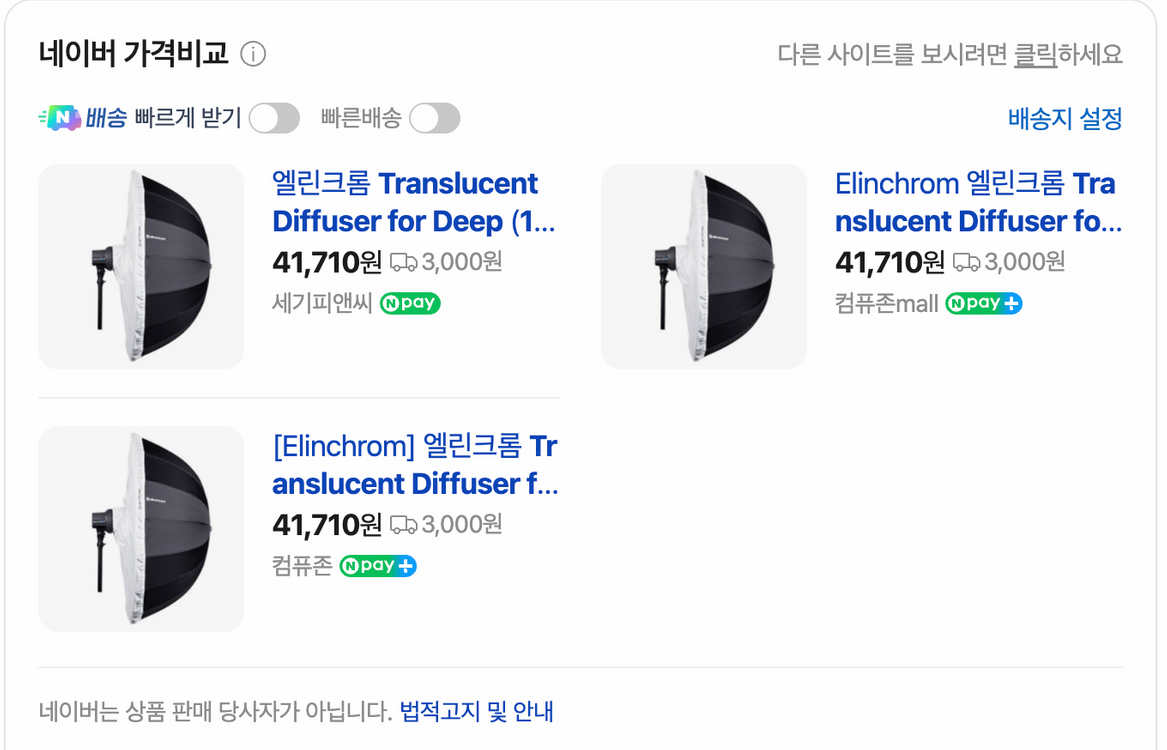Open 배송지 설정 settings
The image size is (1167, 750).
tap(1064, 118)
